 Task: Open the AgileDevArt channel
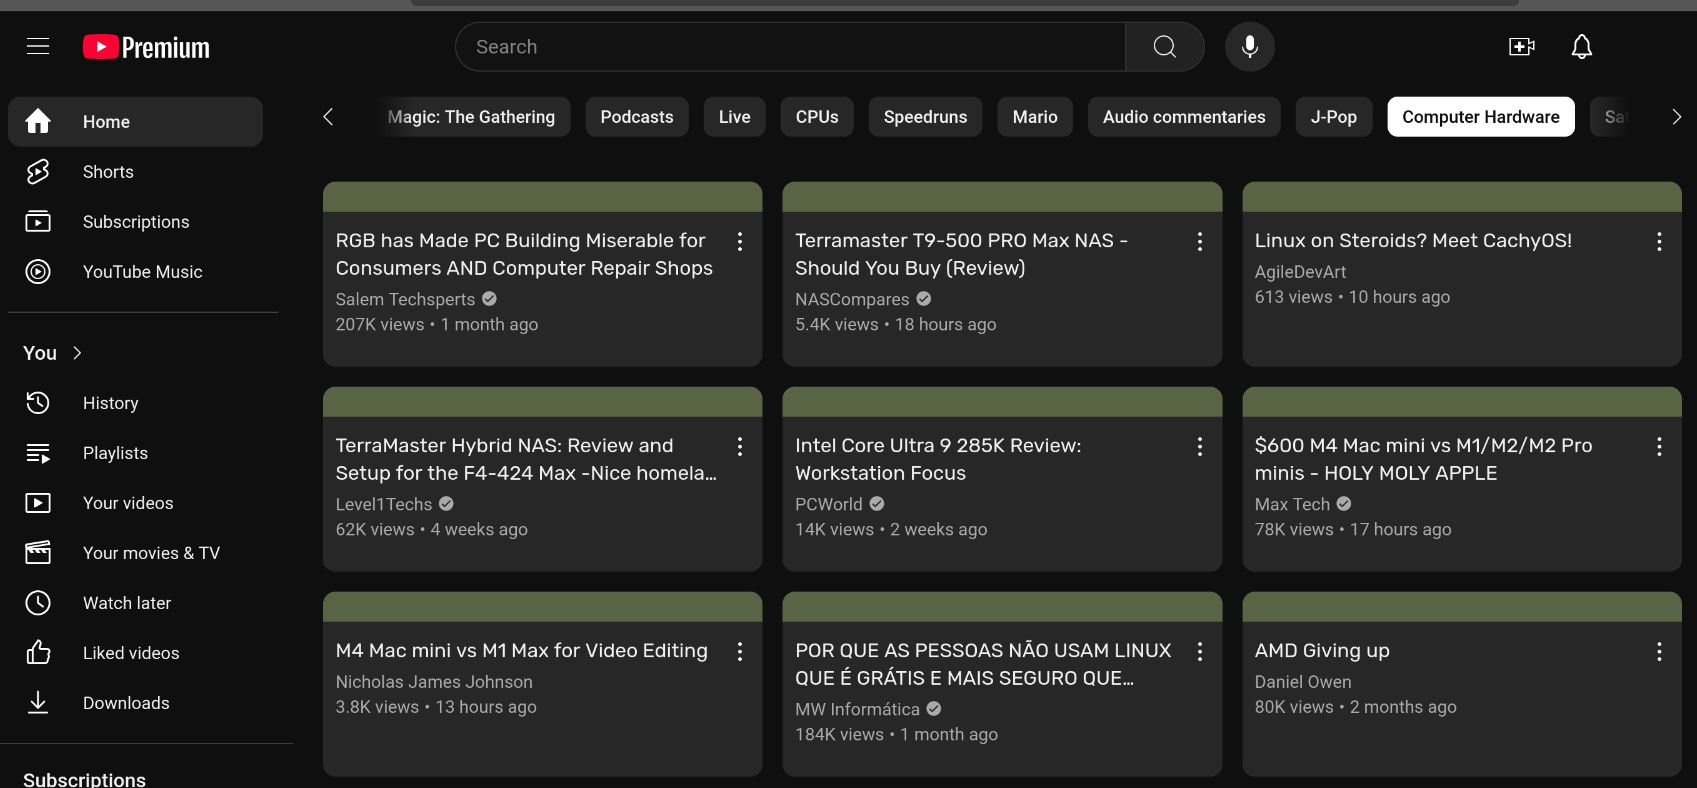click(1300, 272)
